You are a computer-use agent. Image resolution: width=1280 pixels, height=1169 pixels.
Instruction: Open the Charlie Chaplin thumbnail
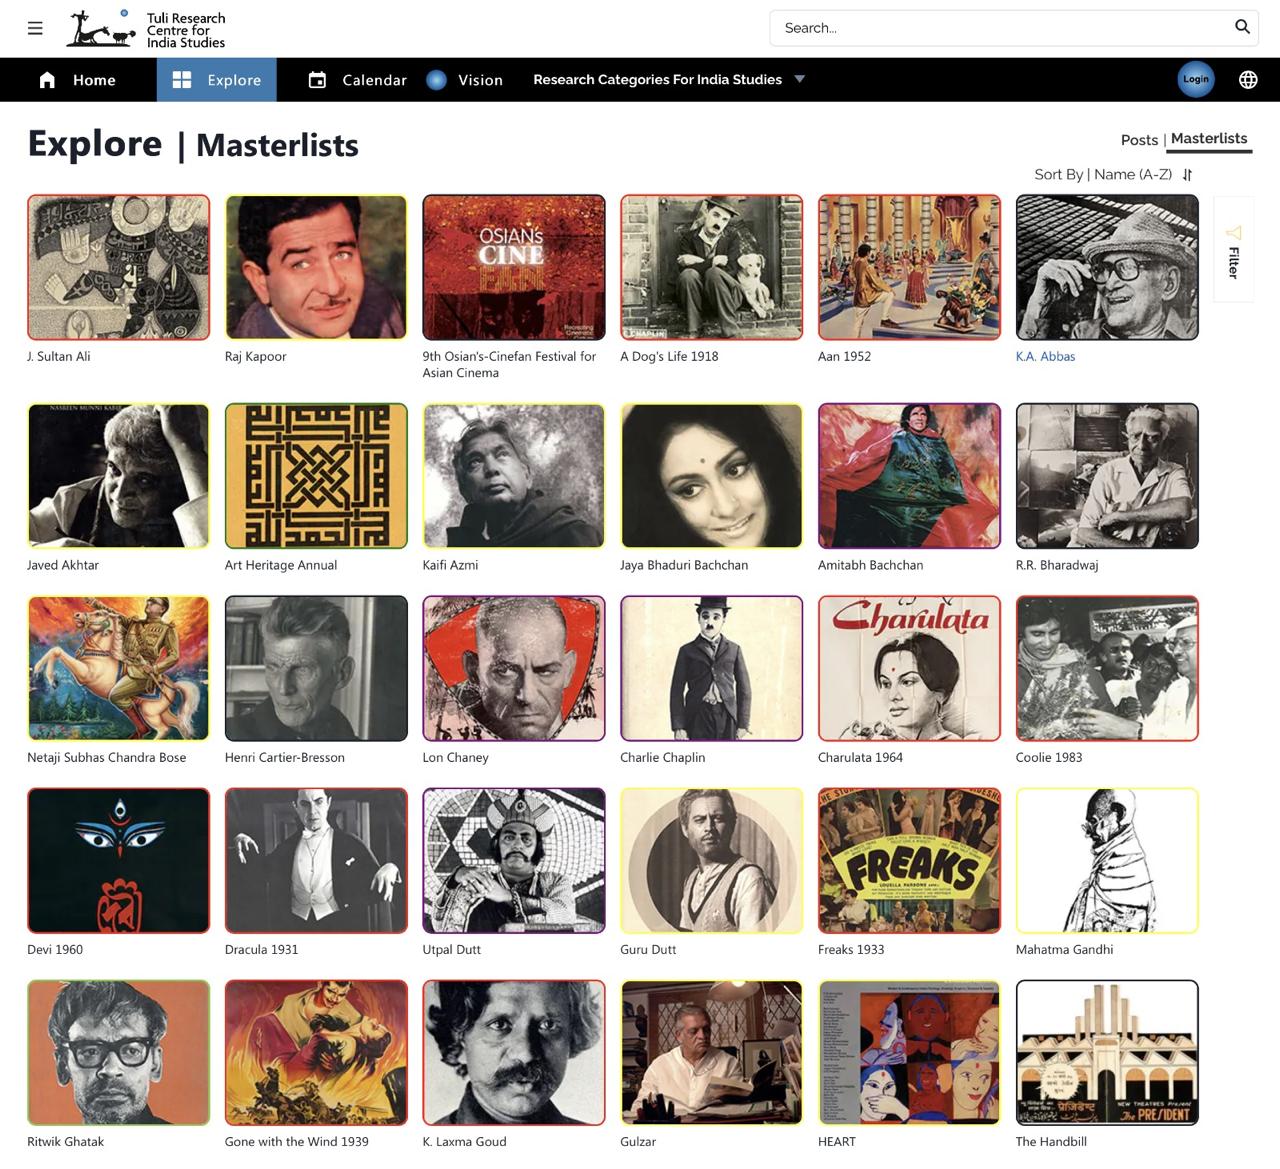[x=712, y=668]
